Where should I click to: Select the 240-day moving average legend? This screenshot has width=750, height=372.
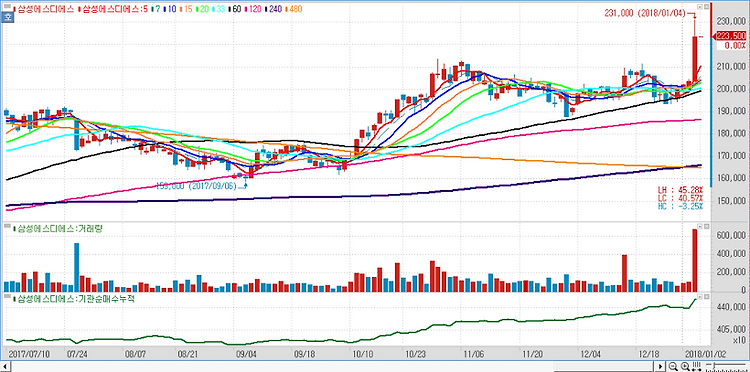tap(274, 9)
